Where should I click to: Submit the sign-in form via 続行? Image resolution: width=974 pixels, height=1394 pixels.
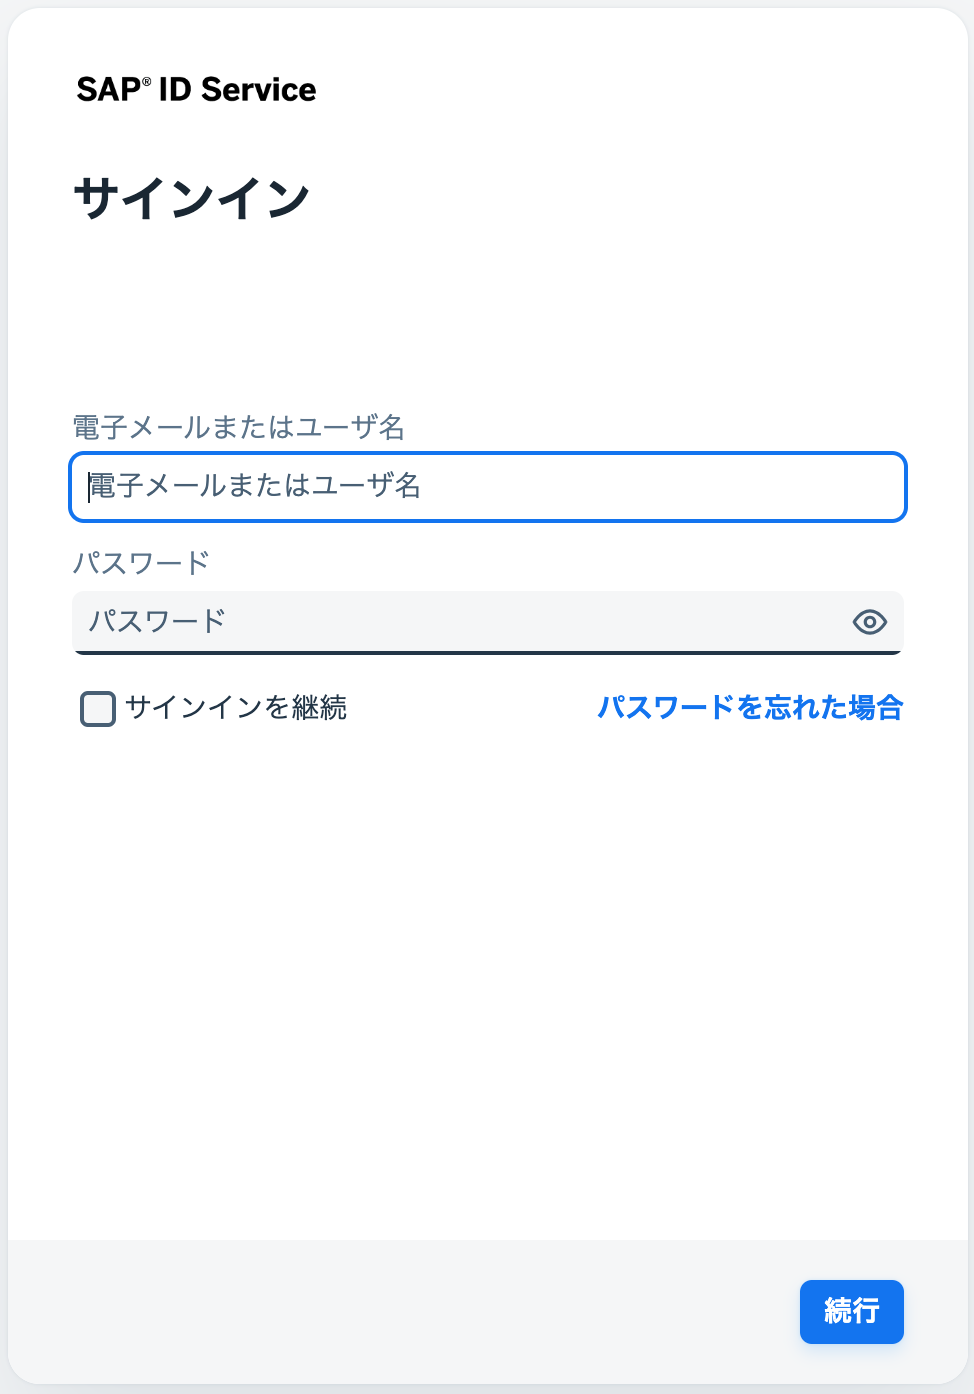coord(851,1311)
